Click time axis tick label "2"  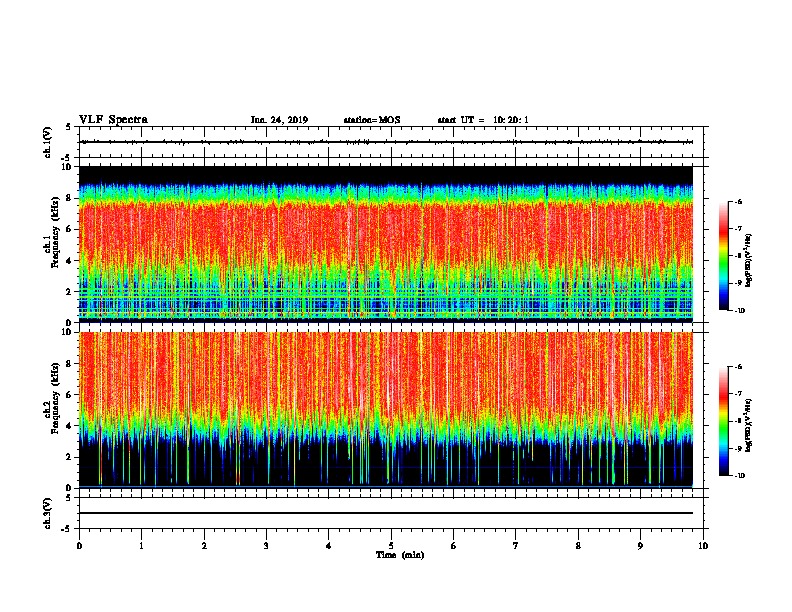coord(204,546)
